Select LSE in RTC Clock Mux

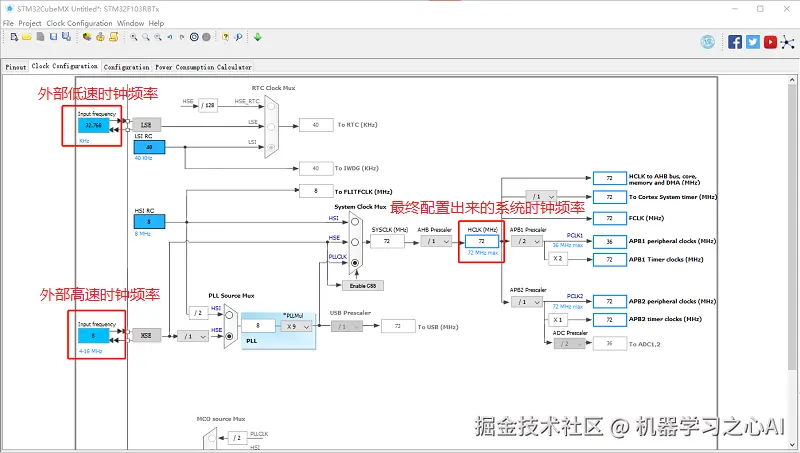point(271,127)
